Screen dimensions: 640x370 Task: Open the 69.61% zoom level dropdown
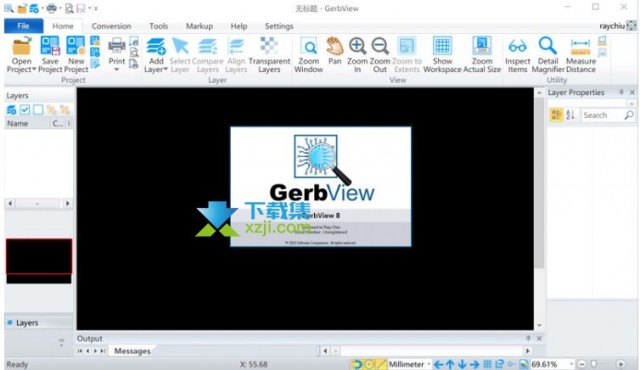[x=571, y=364]
